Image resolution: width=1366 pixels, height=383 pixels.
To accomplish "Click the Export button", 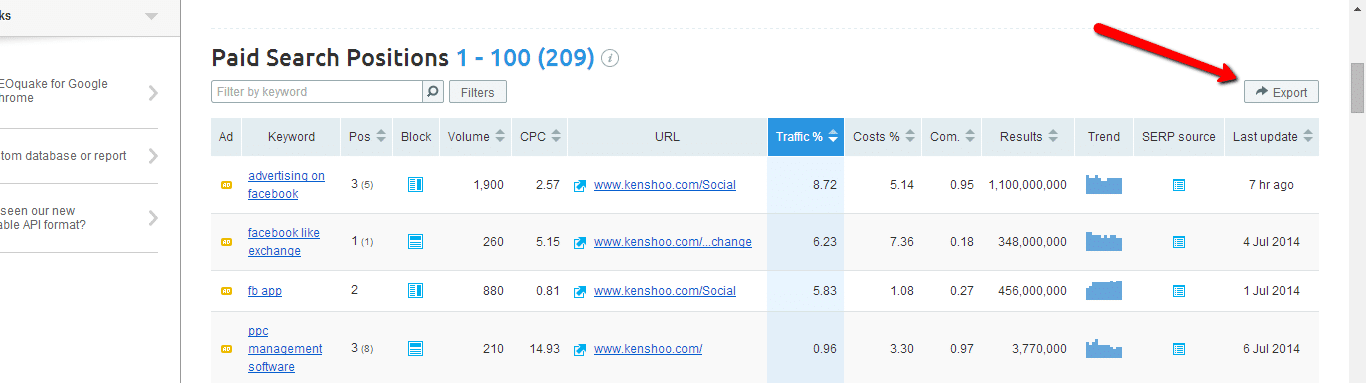I will (1281, 92).
